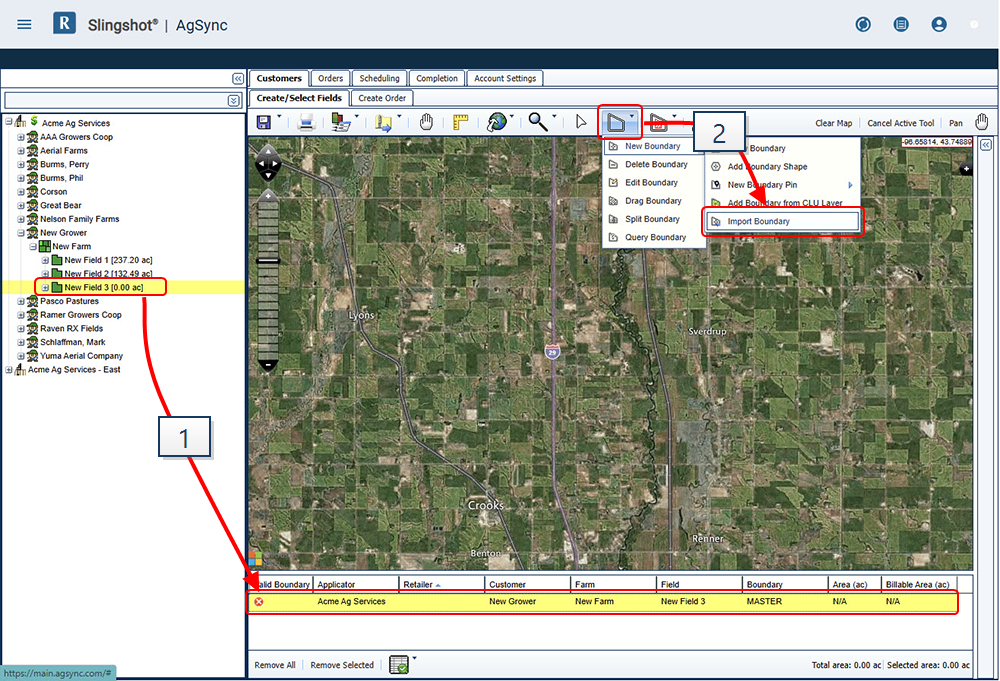Screen dimensions: 1000x681
Task: Expand the Pasco Pastures node
Action: 20,302
